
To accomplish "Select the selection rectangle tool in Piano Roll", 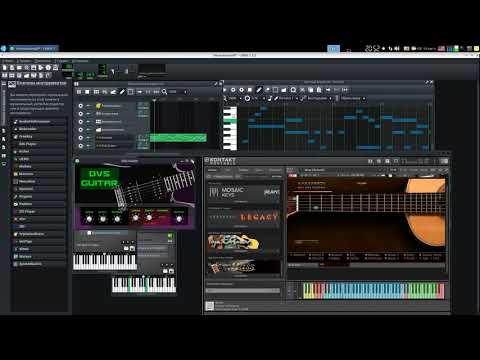I will (275, 90).
